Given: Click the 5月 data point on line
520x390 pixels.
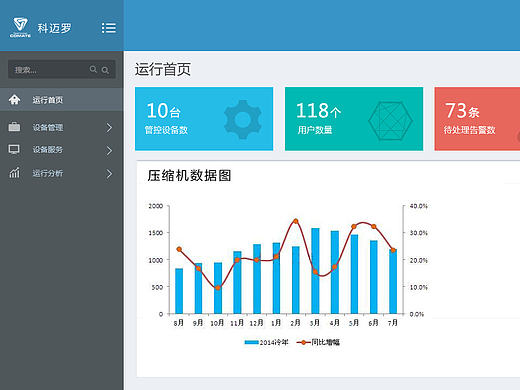Looking at the screenshot, I should (354, 227).
